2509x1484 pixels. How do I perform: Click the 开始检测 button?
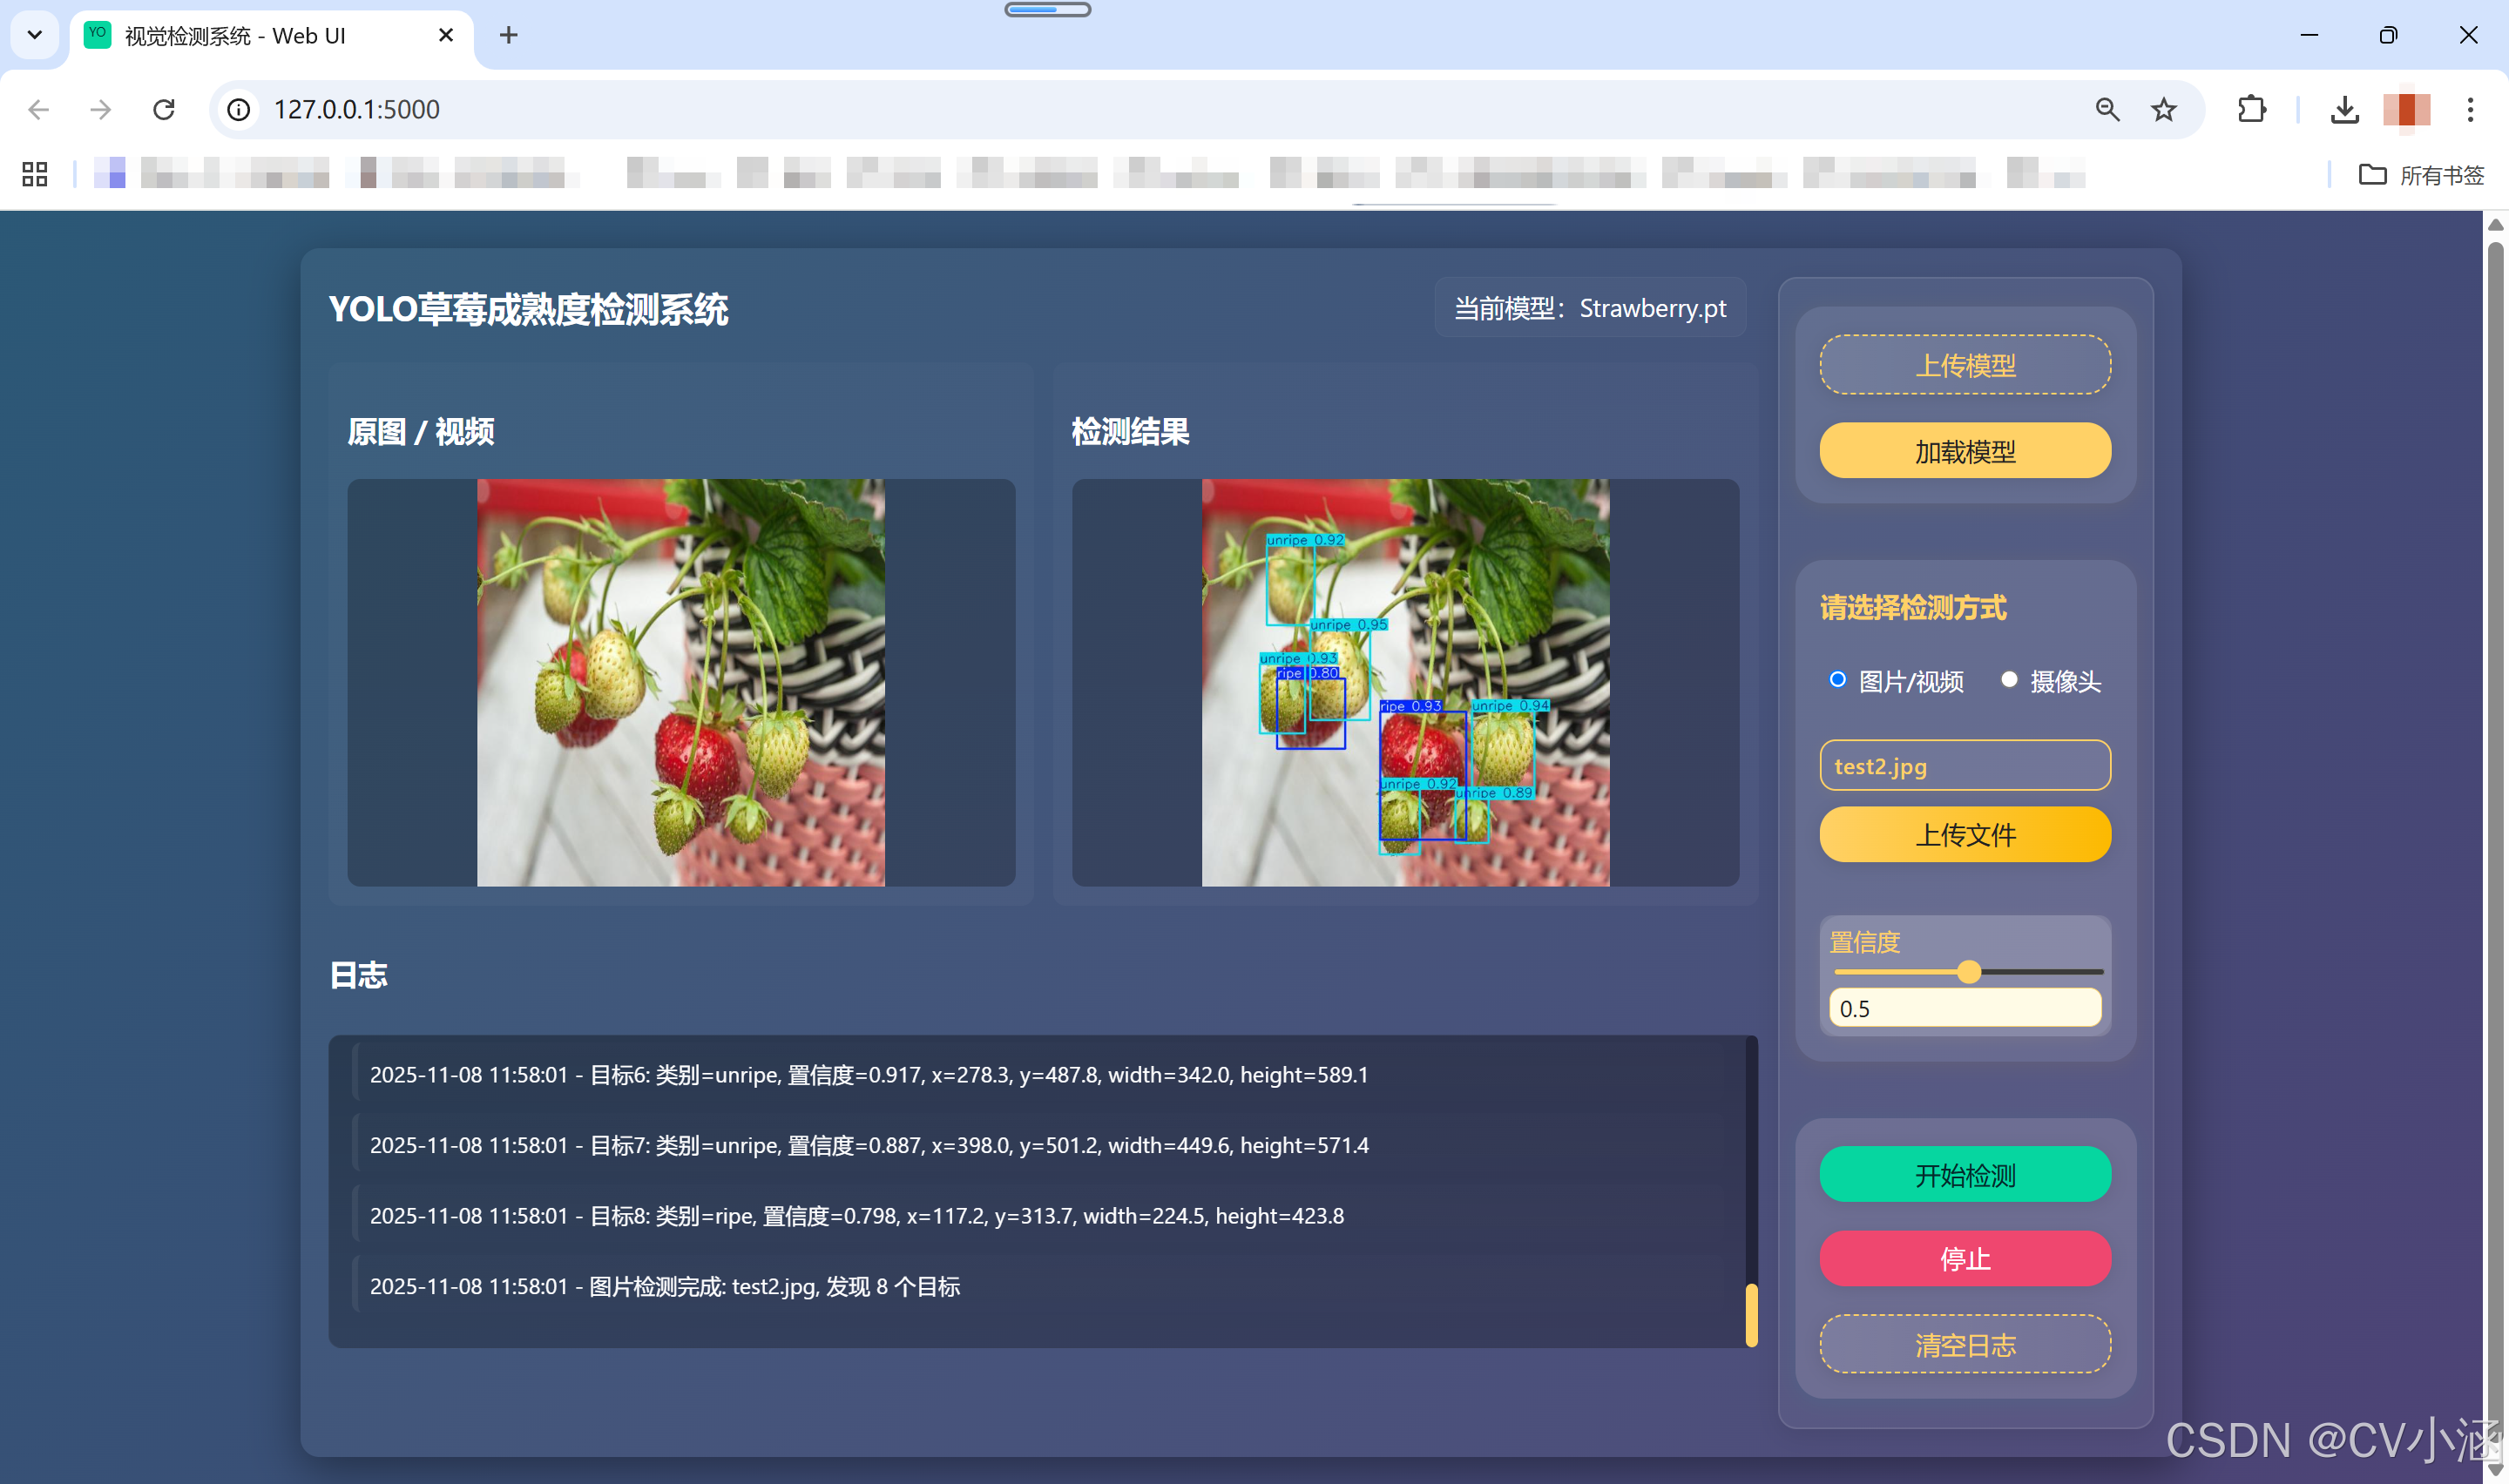tap(1964, 1174)
